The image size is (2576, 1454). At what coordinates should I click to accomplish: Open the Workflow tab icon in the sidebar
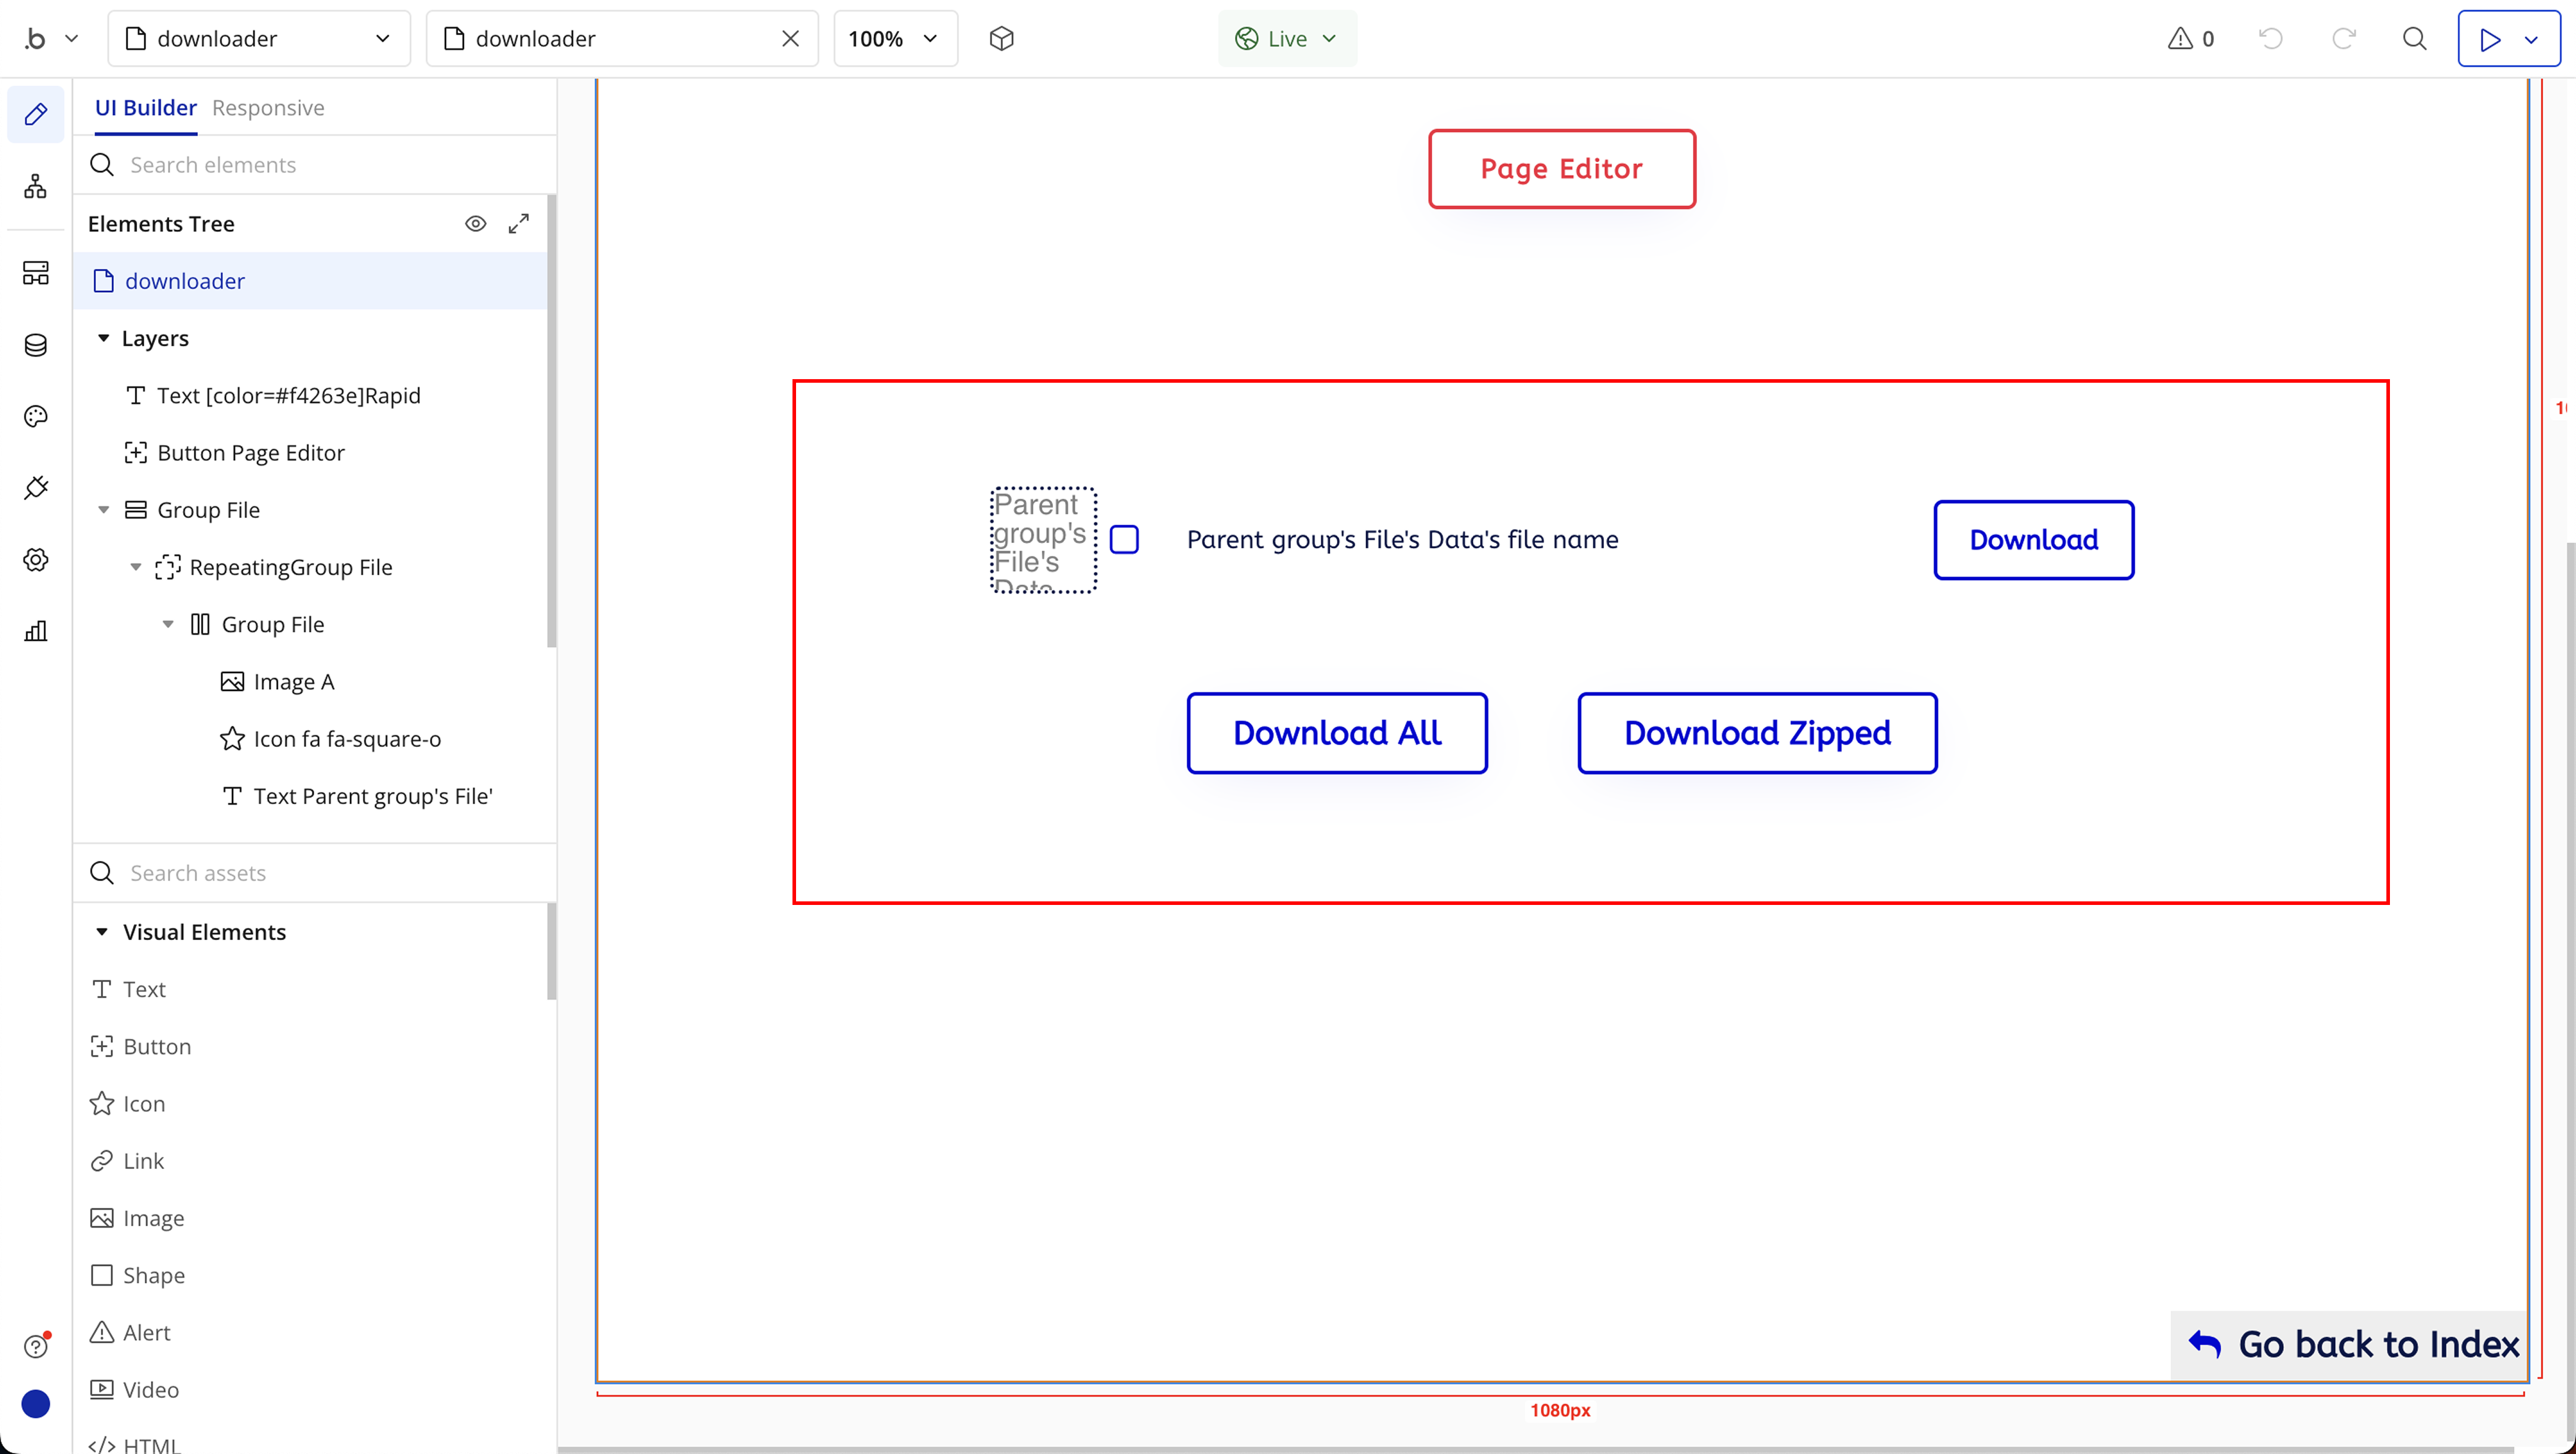pyautogui.click(x=36, y=186)
